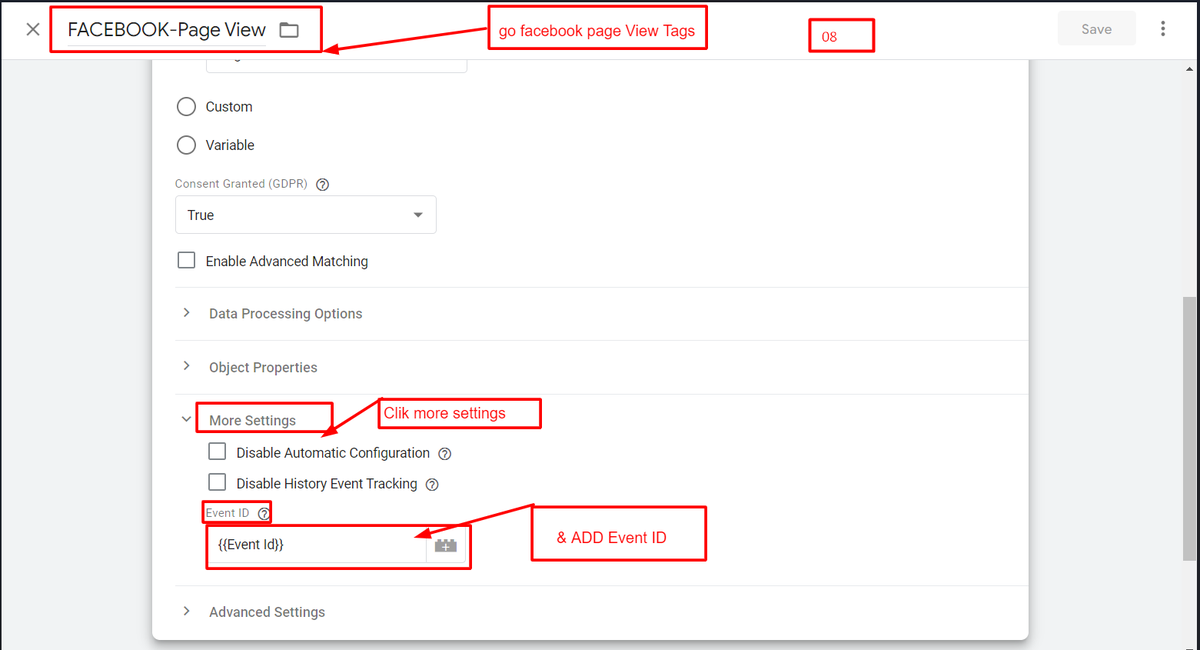Check Disable Automatic Configuration
The height and width of the screenshot is (650, 1200).
(217, 452)
